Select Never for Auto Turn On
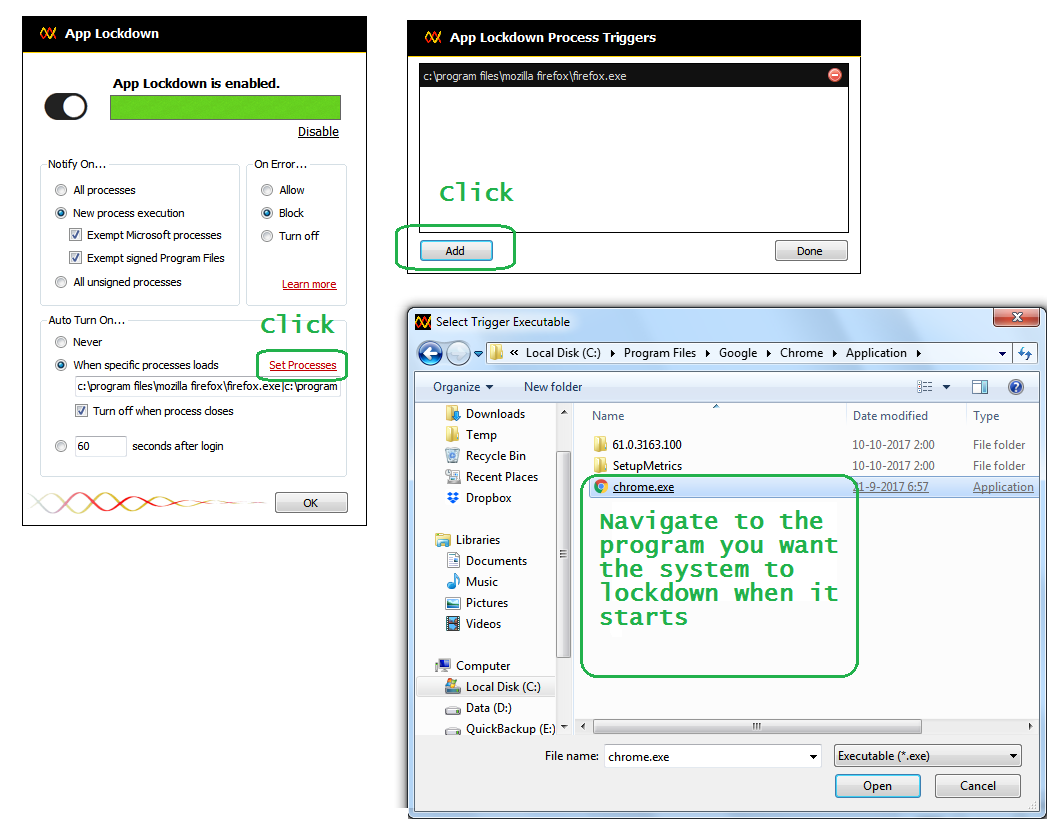 pos(61,342)
